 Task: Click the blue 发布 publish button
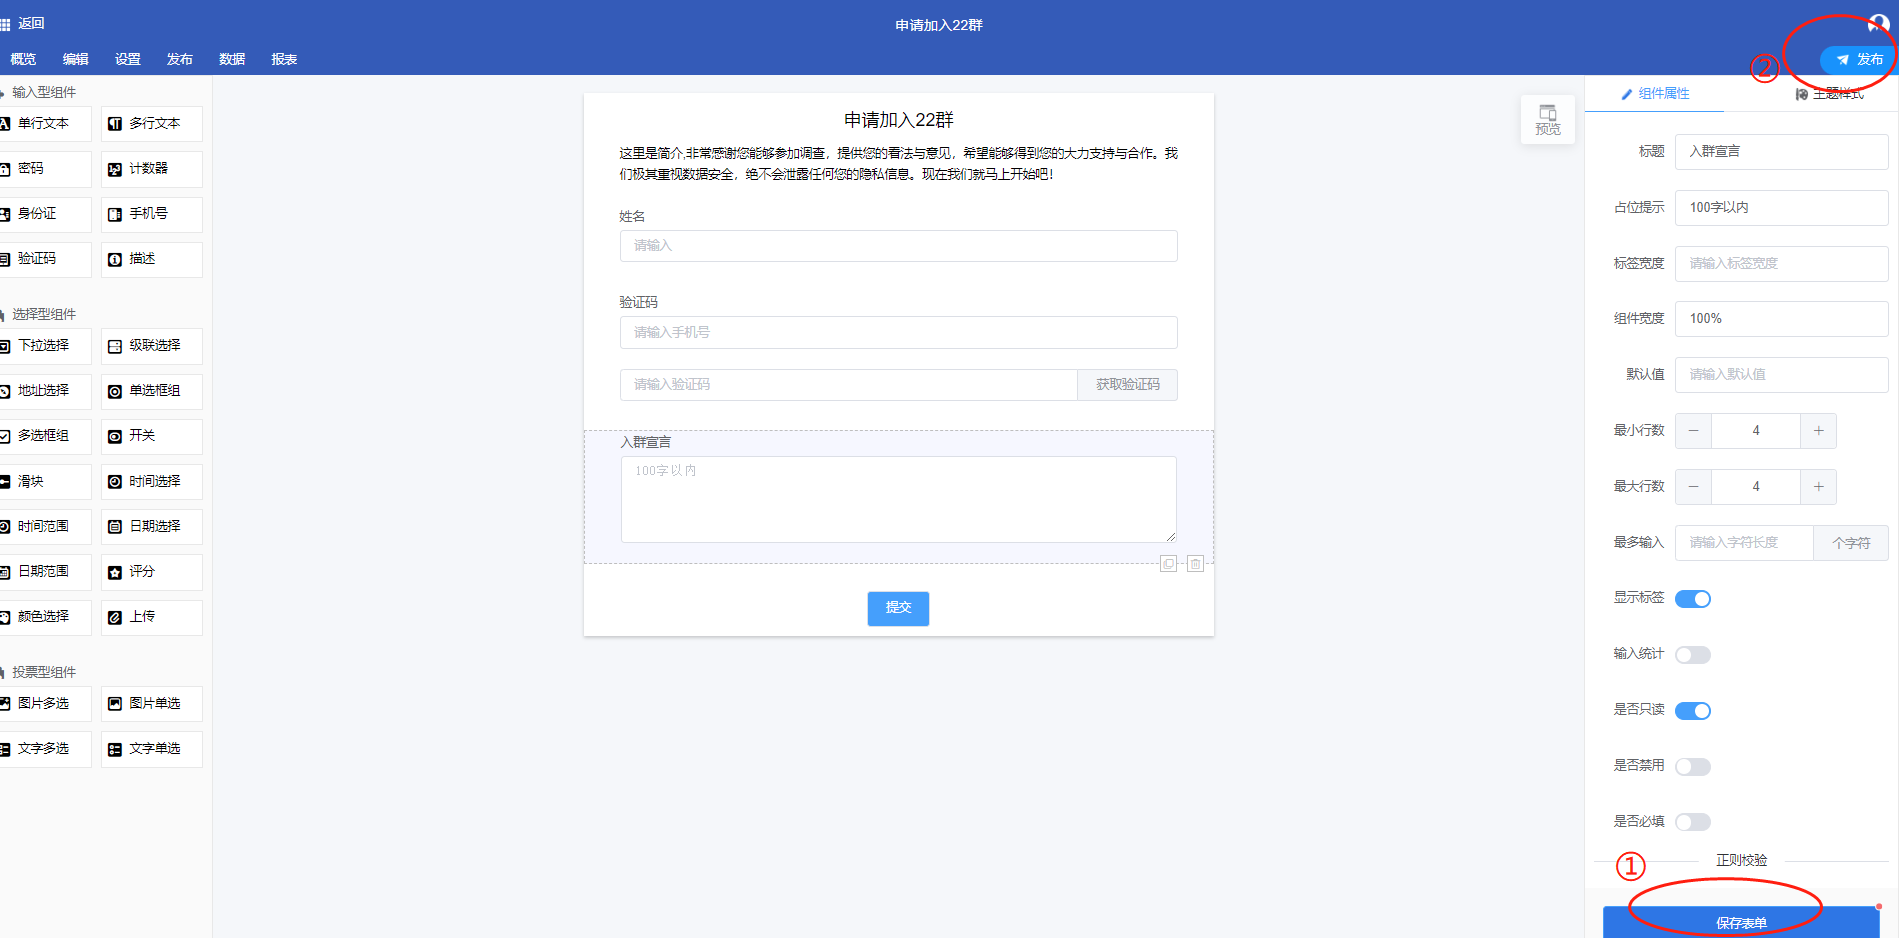[1858, 60]
